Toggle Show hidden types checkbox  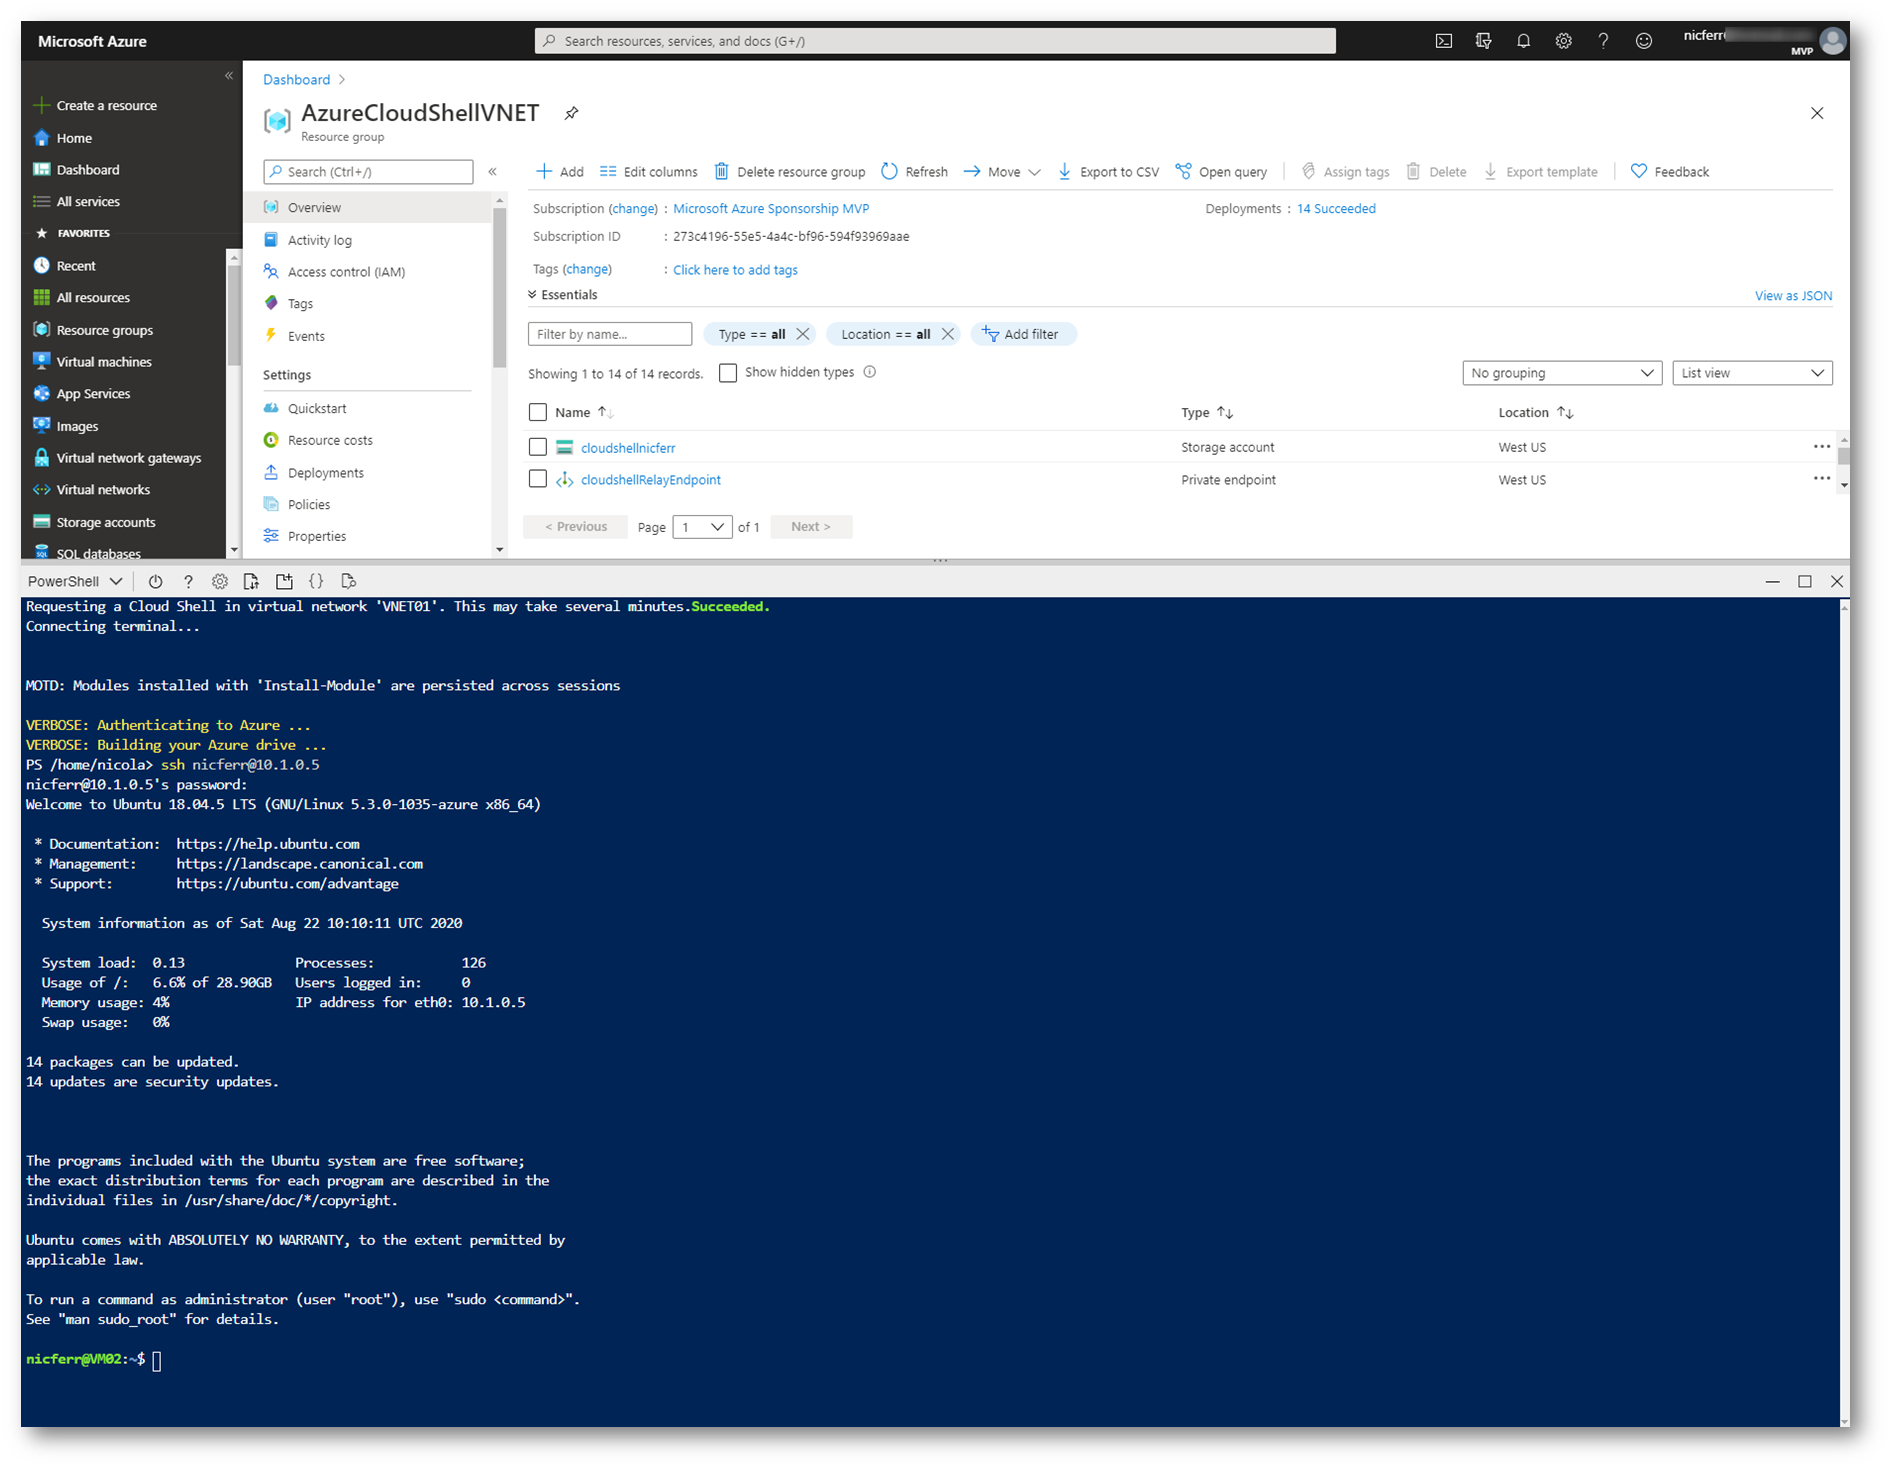coord(728,373)
